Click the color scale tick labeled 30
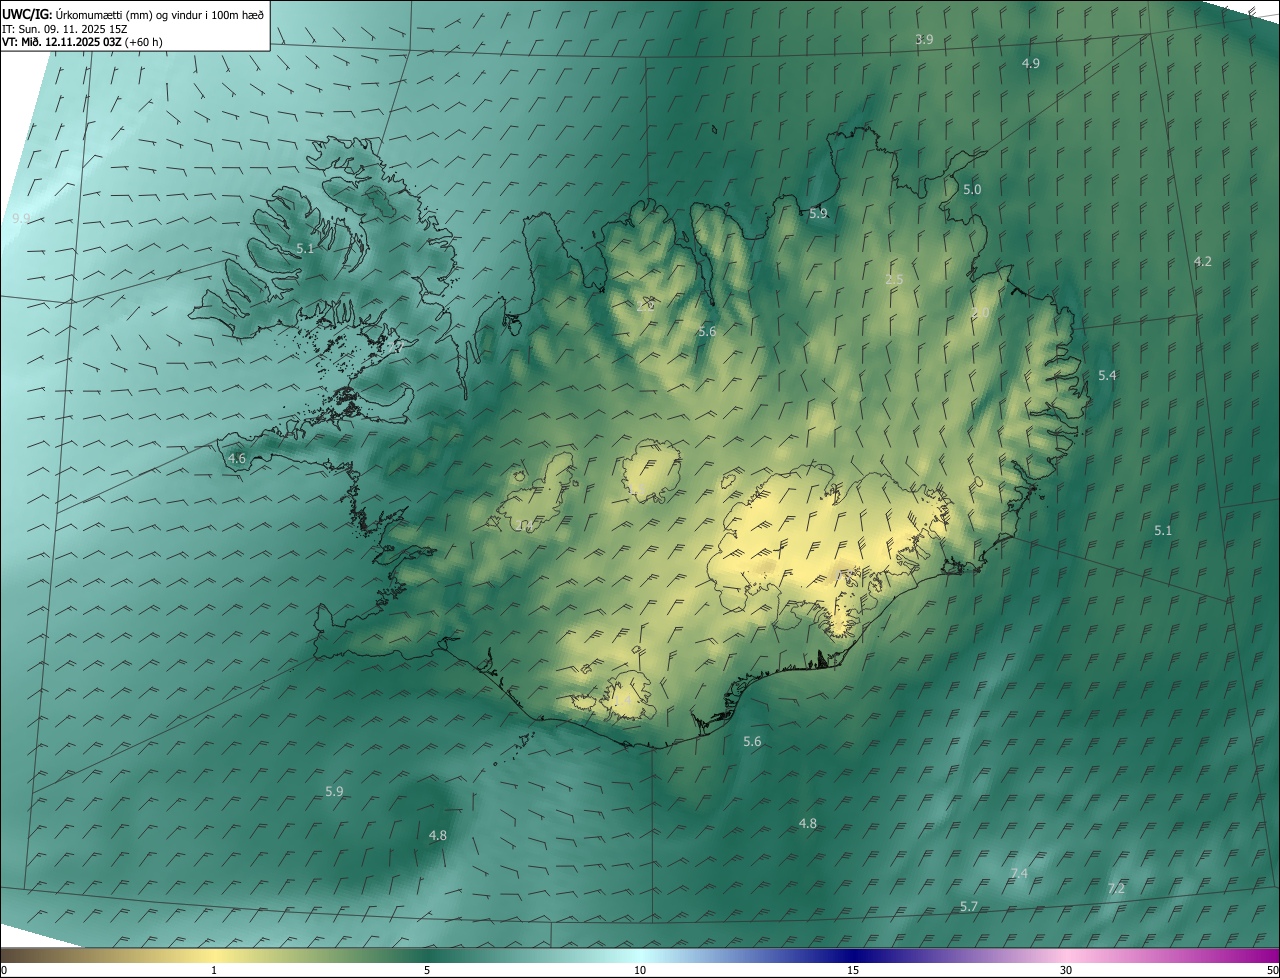 click(1066, 970)
